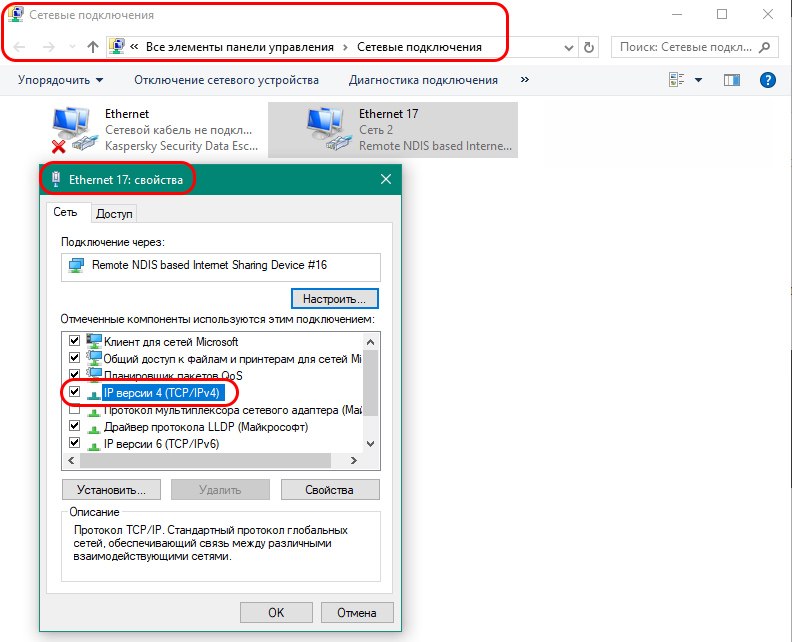Select IP версии 6 (TCP/IPv6) item
The image size is (792, 642).
pyautogui.click(x=162, y=444)
